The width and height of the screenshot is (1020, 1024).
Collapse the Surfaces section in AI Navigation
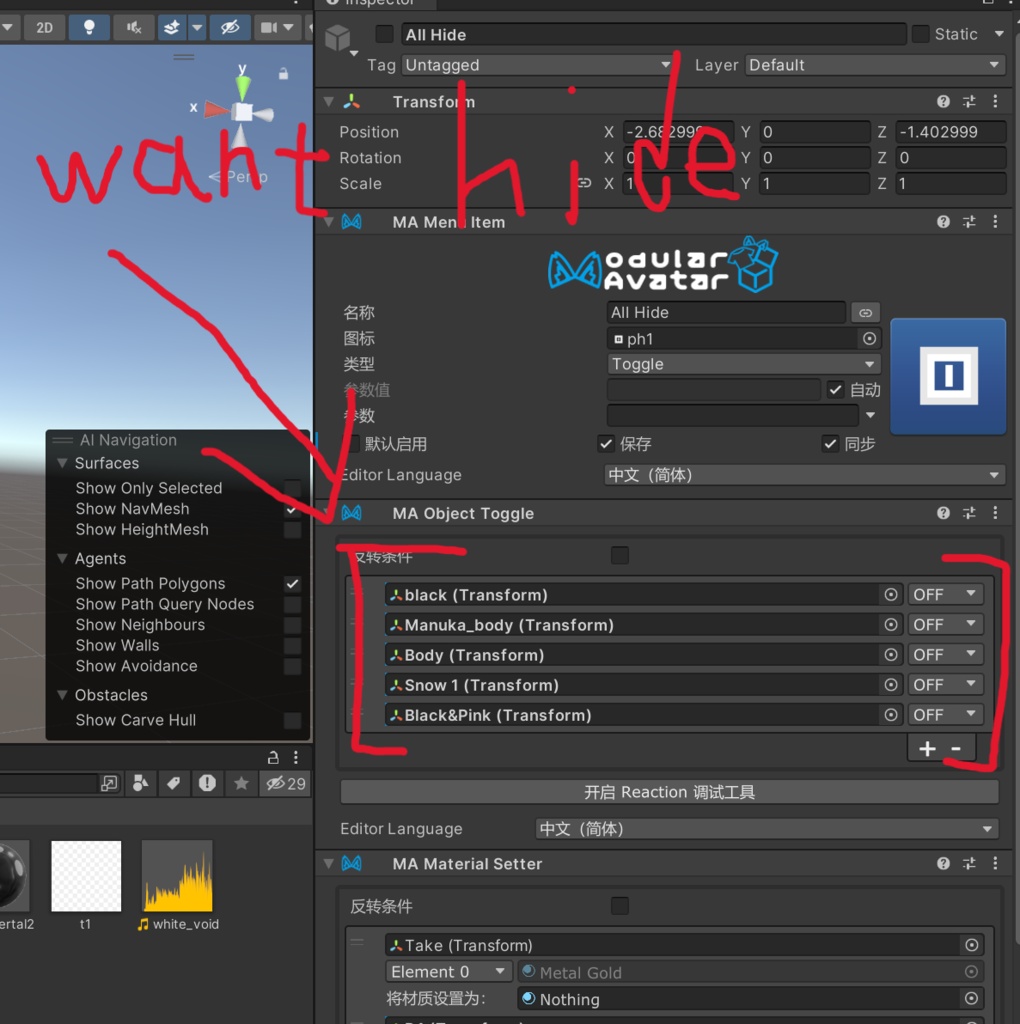(x=63, y=463)
